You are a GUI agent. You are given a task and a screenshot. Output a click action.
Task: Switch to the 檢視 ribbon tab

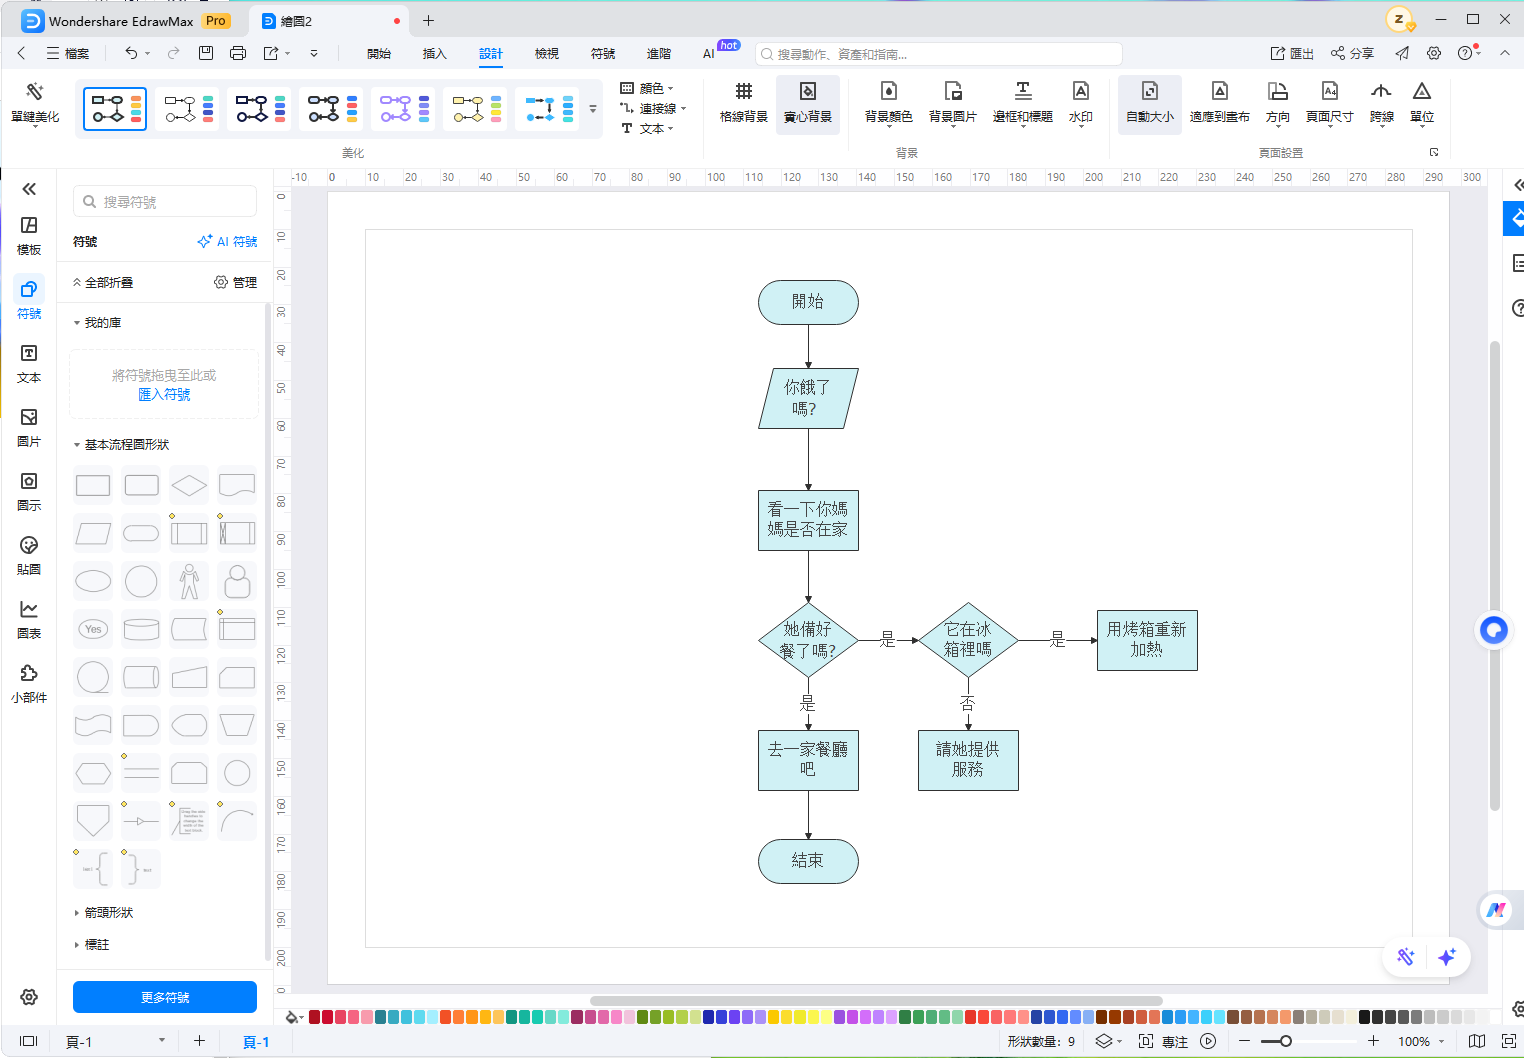point(547,54)
